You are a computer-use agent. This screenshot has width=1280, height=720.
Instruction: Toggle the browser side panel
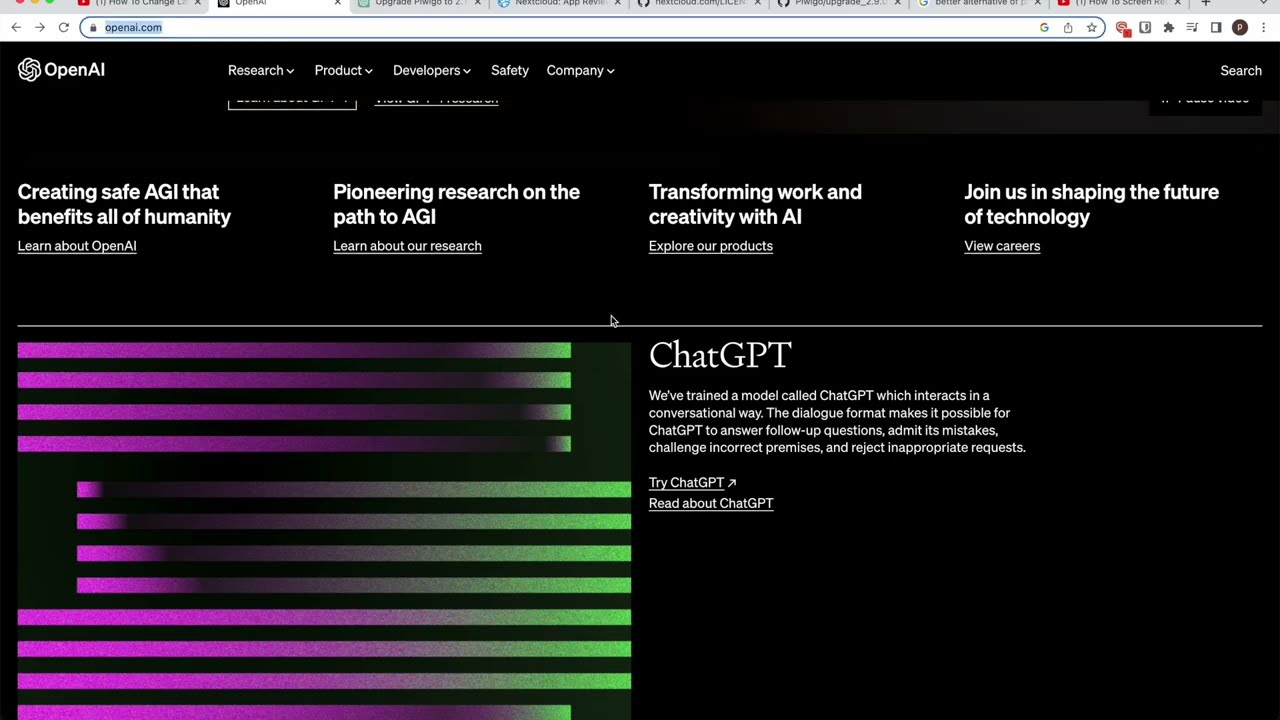pyautogui.click(x=1216, y=27)
